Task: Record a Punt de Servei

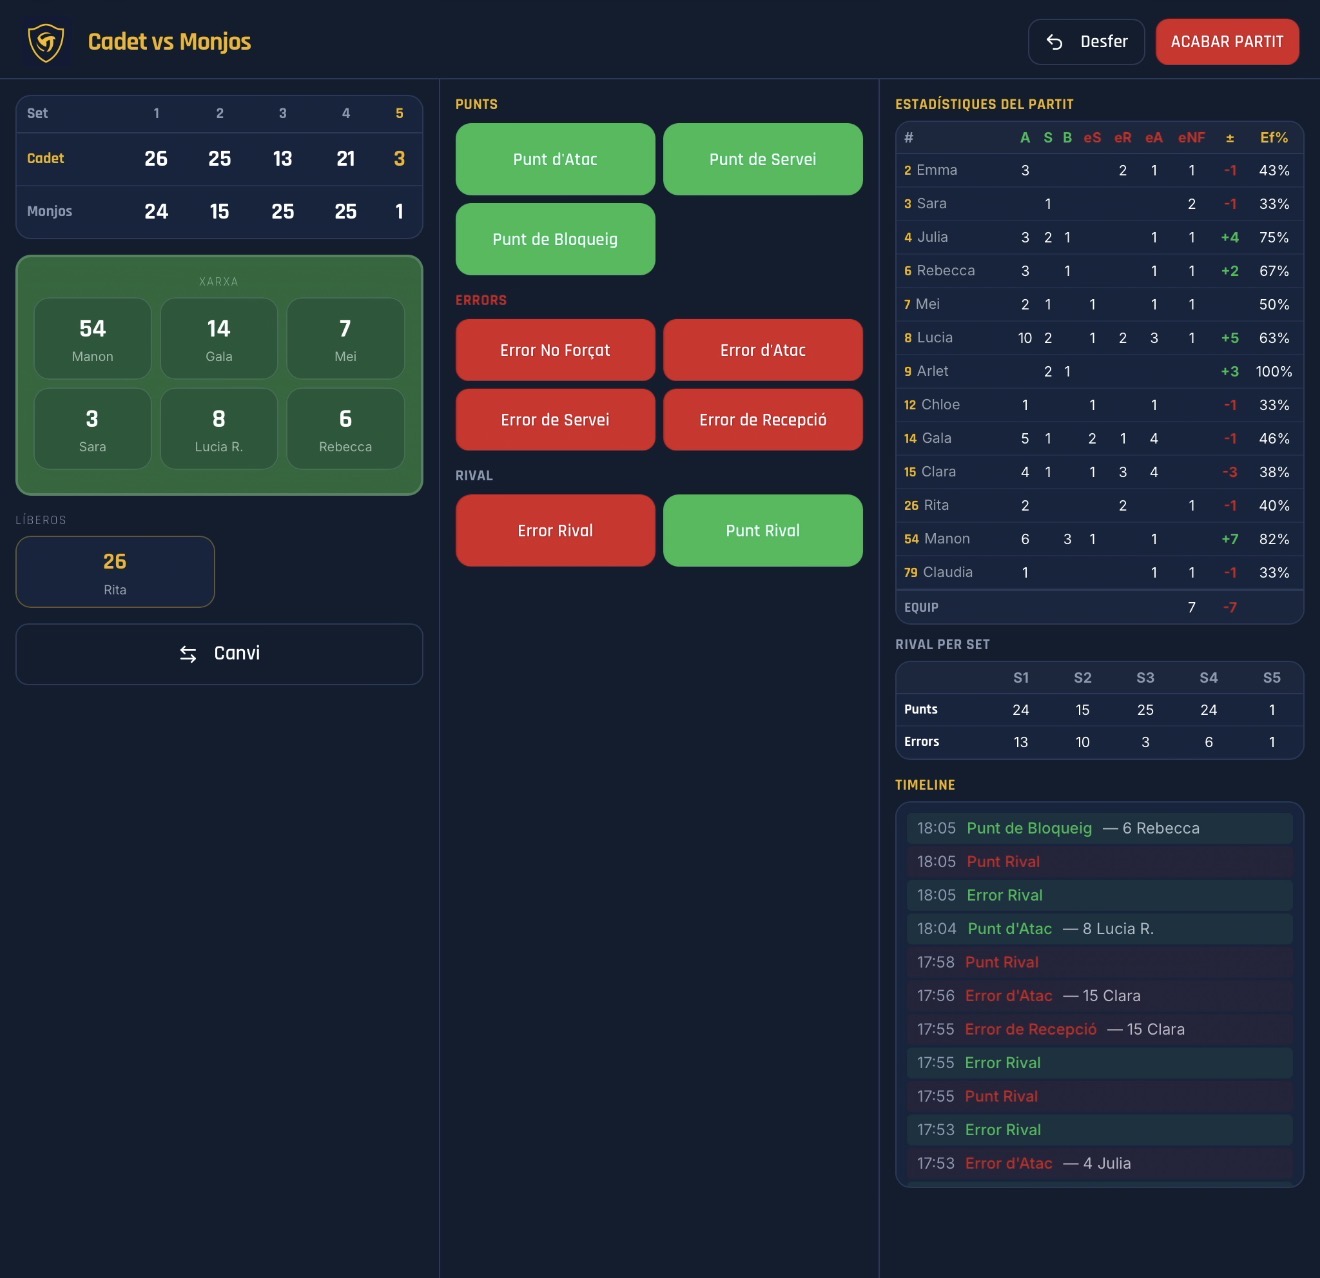Action: tap(763, 159)
